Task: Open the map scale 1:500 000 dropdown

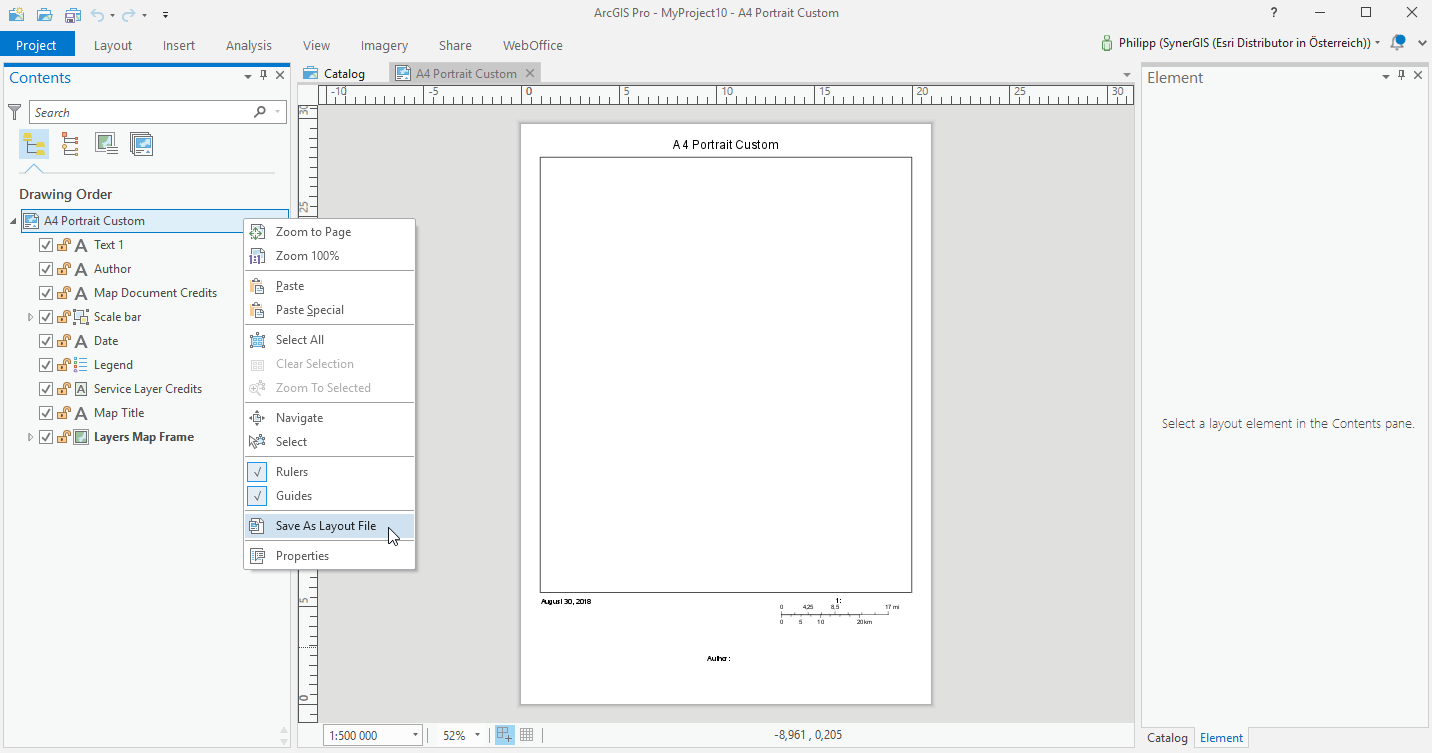Action: click(415, 735)
